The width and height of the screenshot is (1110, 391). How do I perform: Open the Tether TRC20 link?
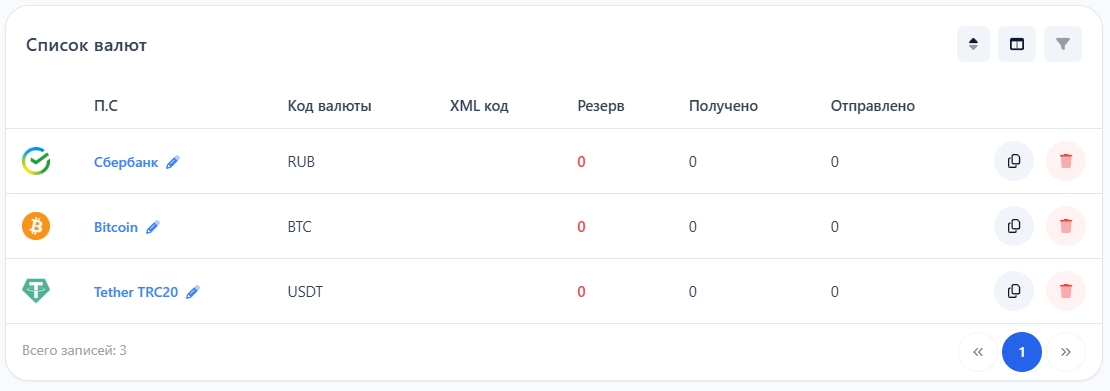(136, 292)
